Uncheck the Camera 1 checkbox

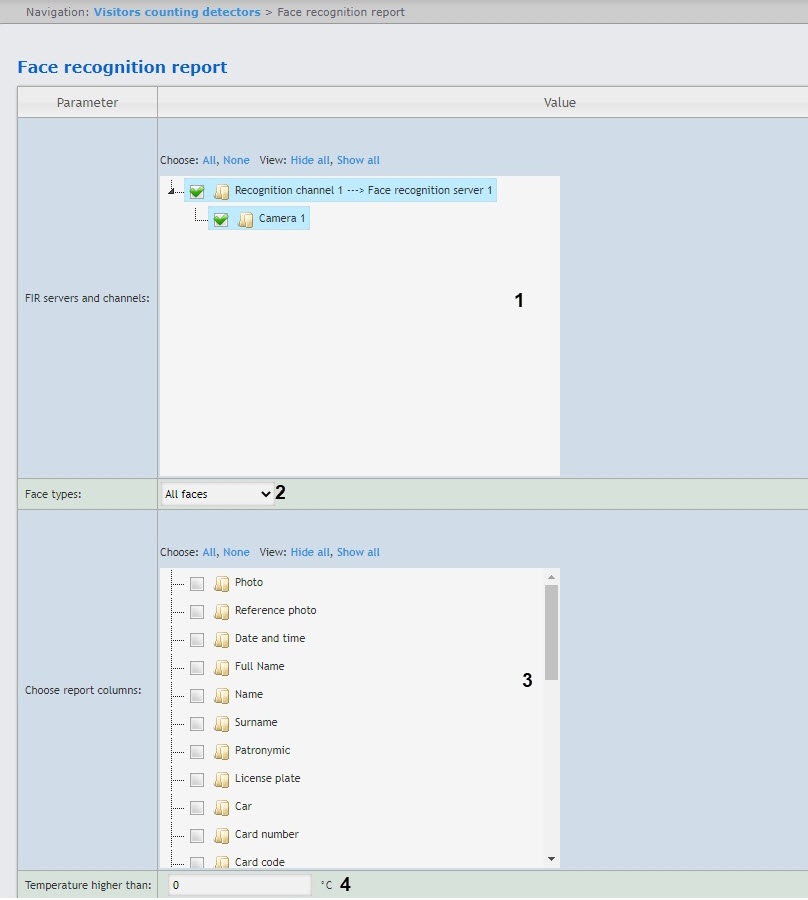coord(221,219)
